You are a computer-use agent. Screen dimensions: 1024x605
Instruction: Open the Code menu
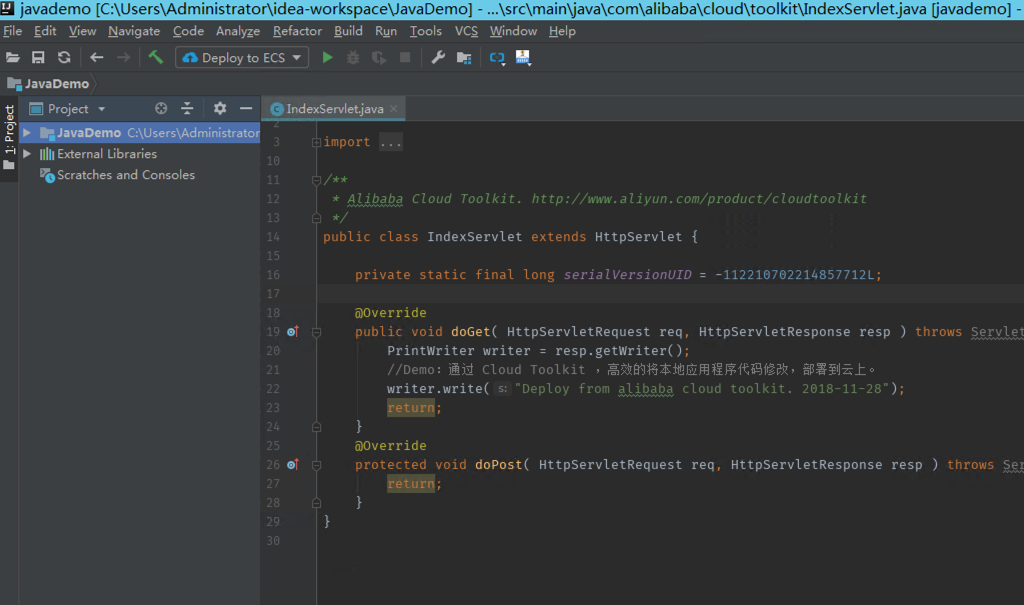click(188, 31)
